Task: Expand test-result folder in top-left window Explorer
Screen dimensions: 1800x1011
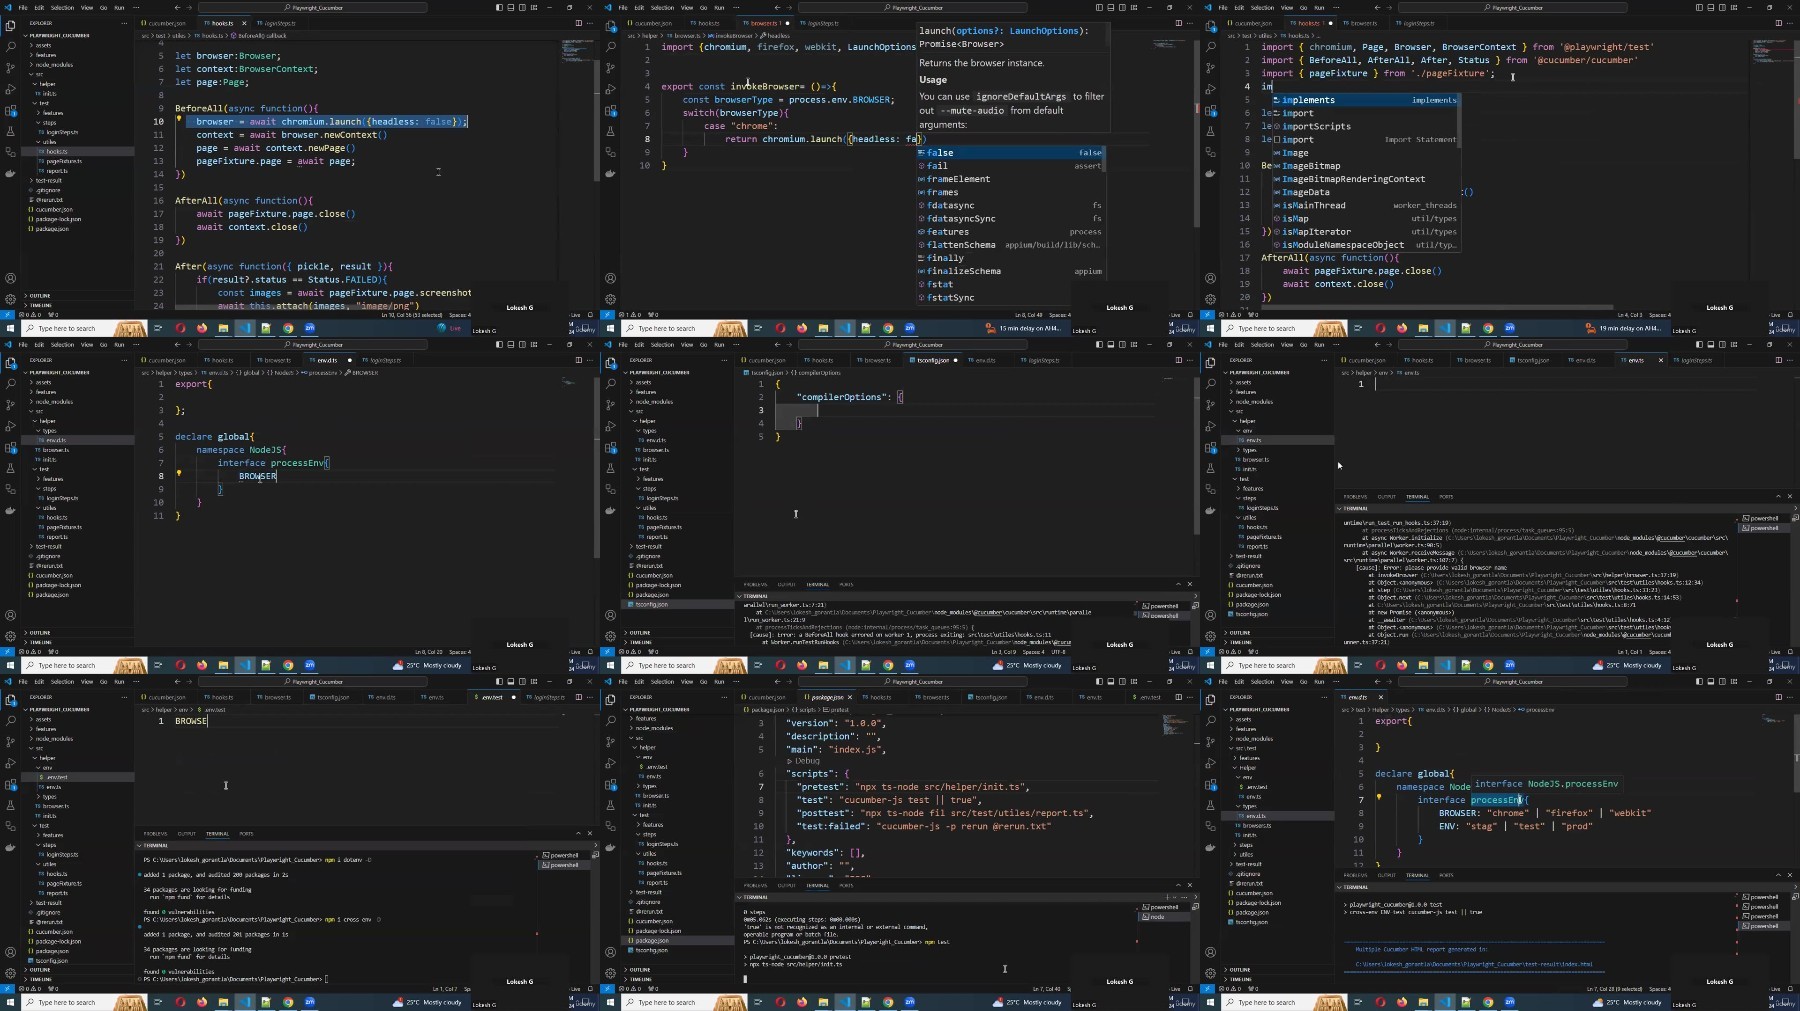Action: [x=77, y=181]
